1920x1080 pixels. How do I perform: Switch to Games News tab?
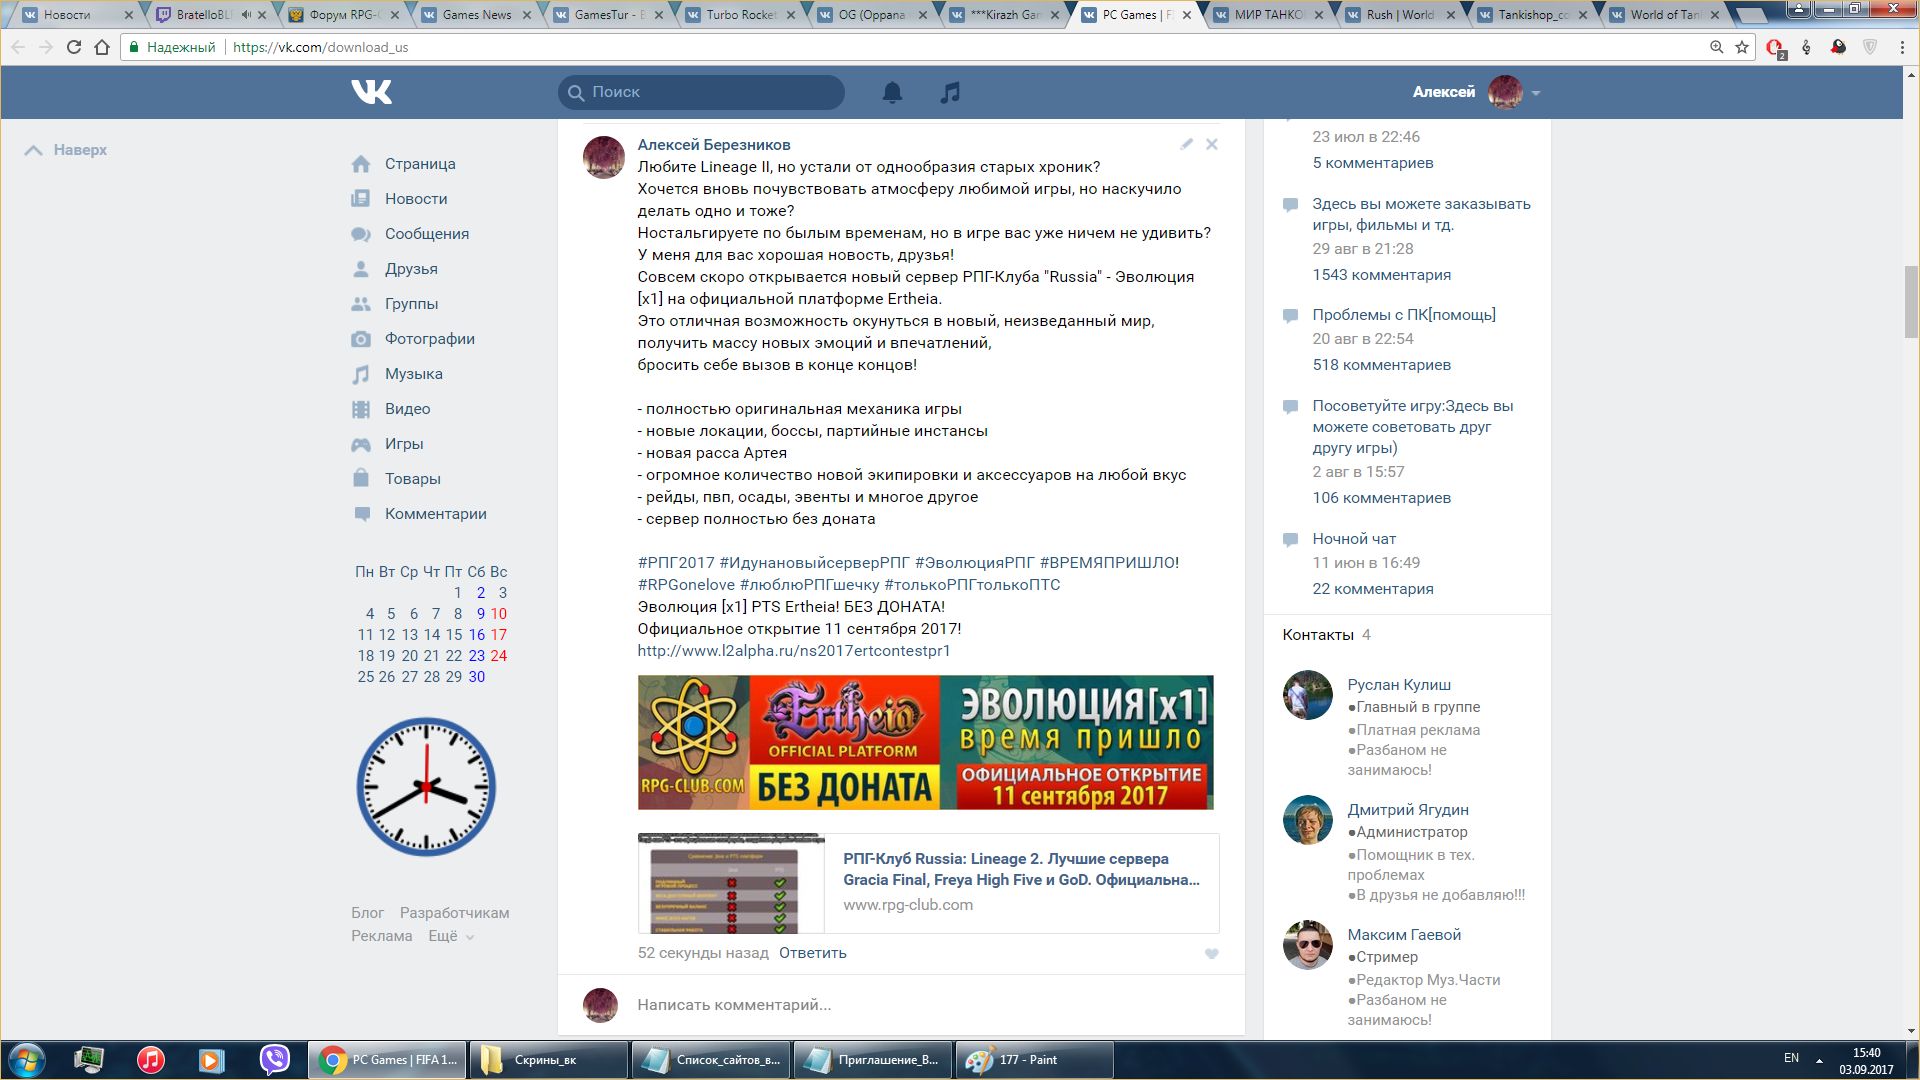point(476,15)
